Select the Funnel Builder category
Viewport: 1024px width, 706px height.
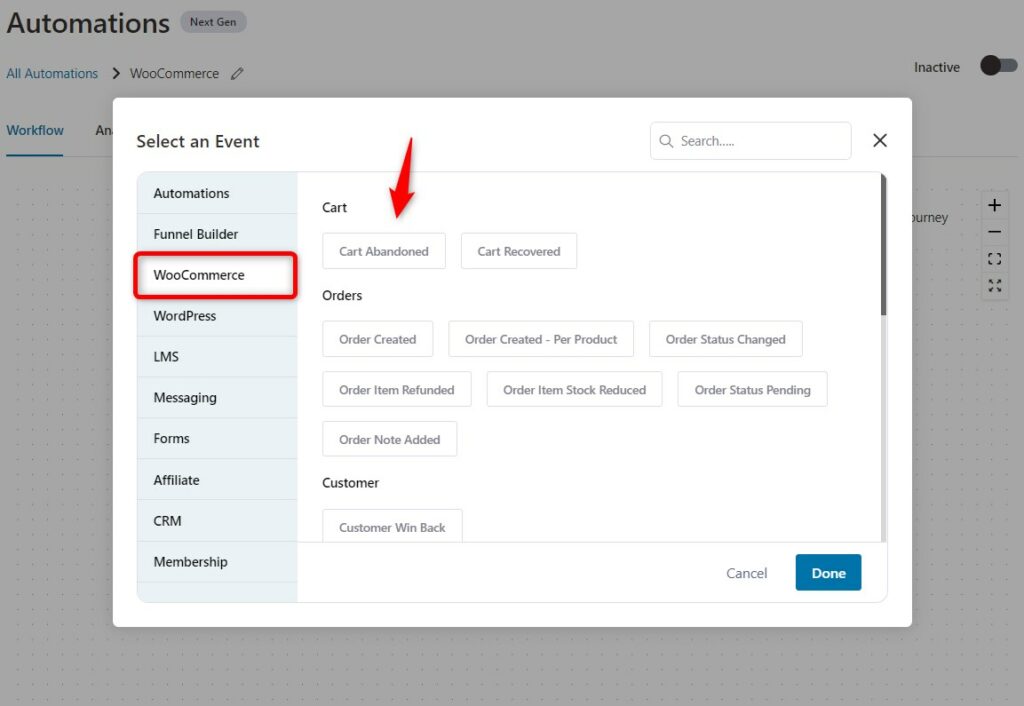click(217, 234)
